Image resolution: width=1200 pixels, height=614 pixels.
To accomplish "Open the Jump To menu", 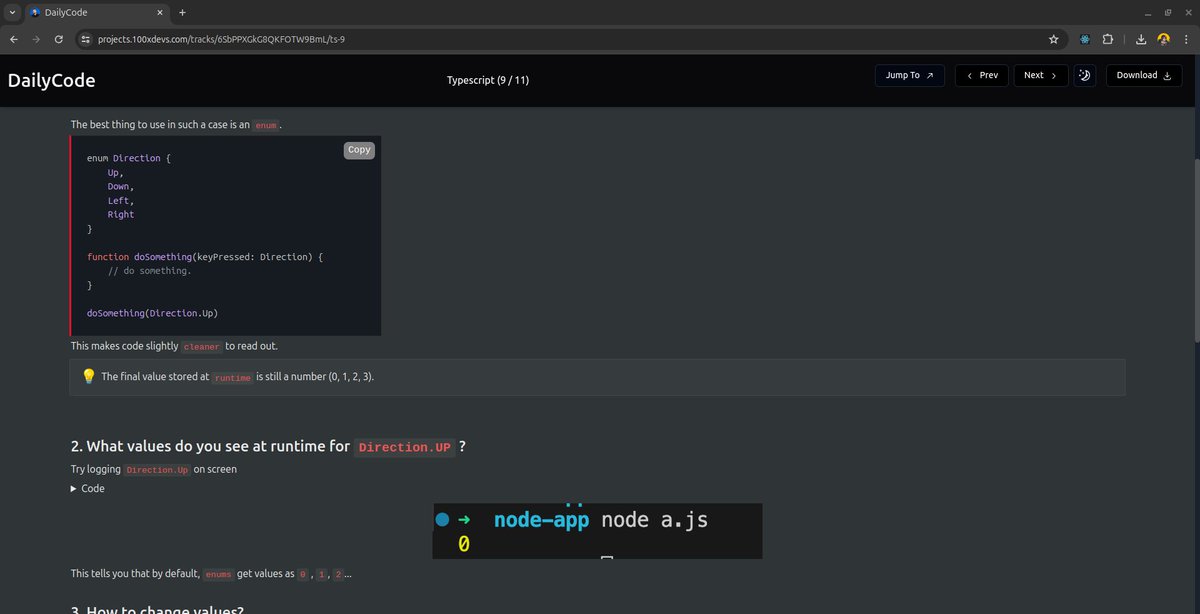I will click(909, 75).
